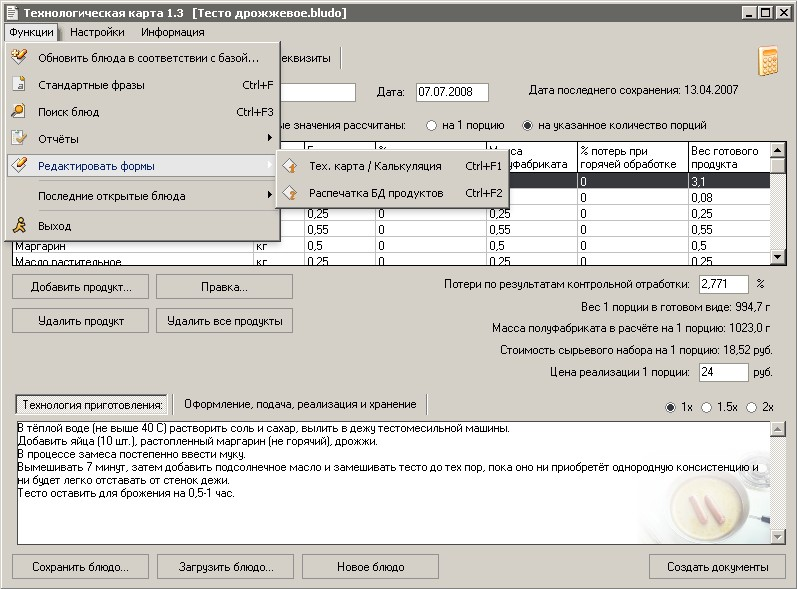Click the Цена реализации price input field
Screen dimensions: 797x589
pyautogui.click(x=723, y=372)
